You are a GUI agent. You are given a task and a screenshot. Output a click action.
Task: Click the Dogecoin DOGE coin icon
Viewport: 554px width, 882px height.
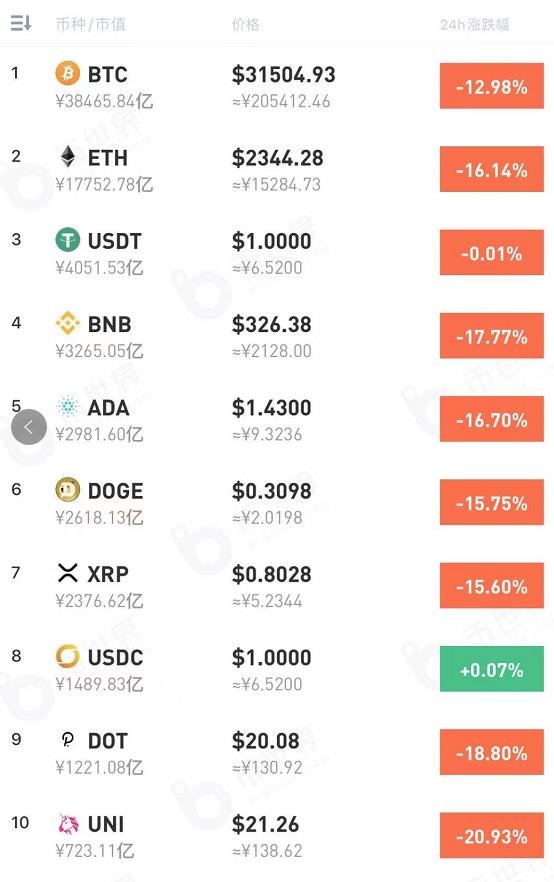coord(67,489)
